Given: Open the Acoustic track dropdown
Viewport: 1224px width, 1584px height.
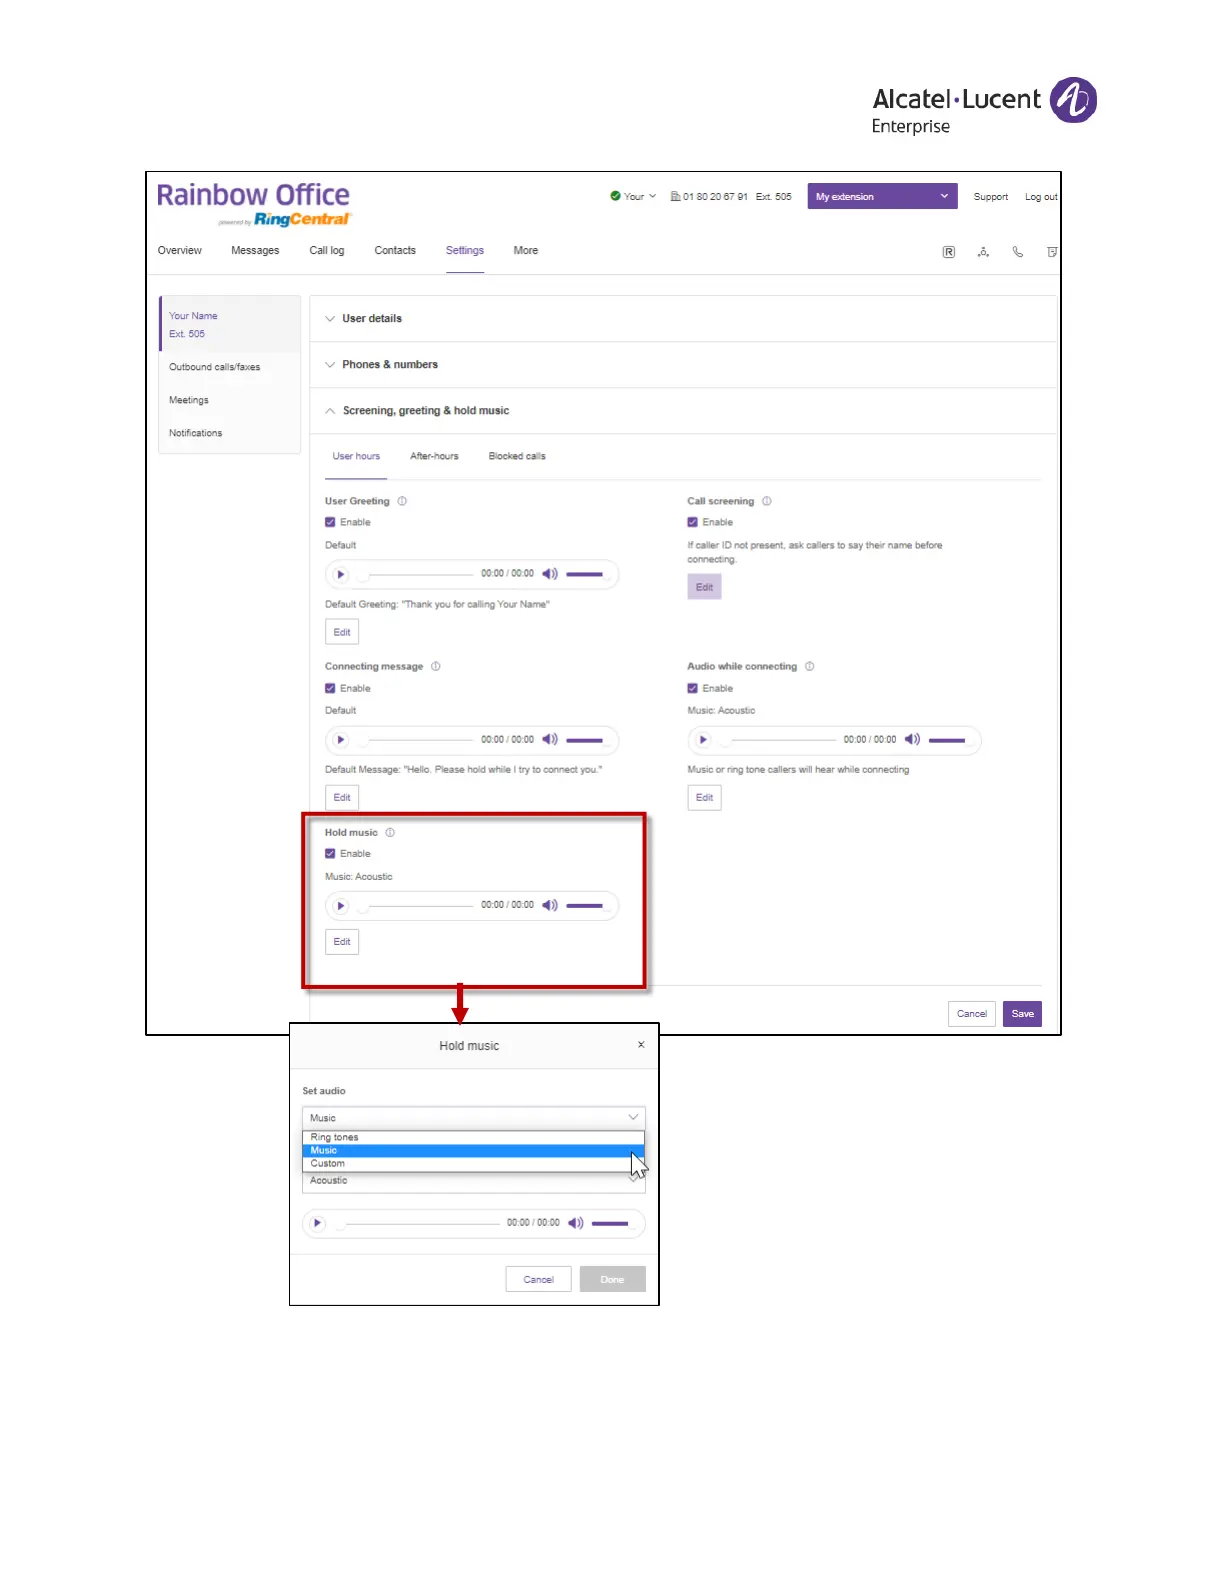Looking at the screenshot, I should [474, 1181].
